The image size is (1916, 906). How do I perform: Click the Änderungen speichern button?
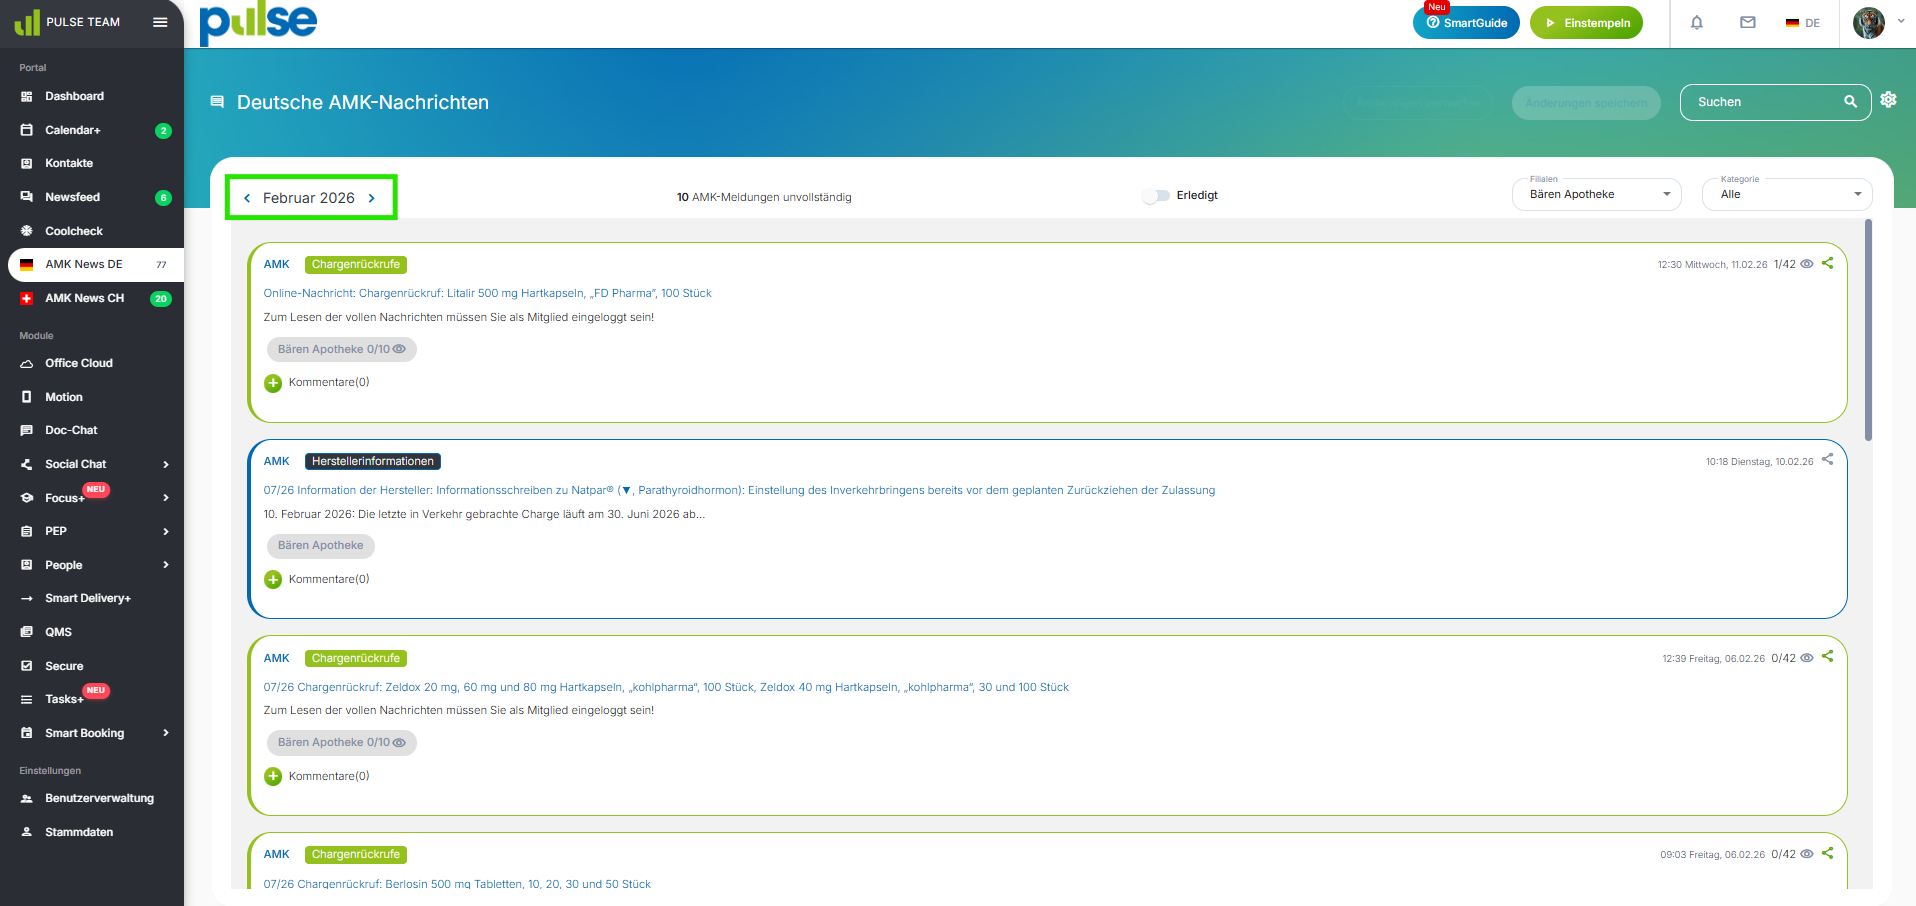click(1586, 103)
